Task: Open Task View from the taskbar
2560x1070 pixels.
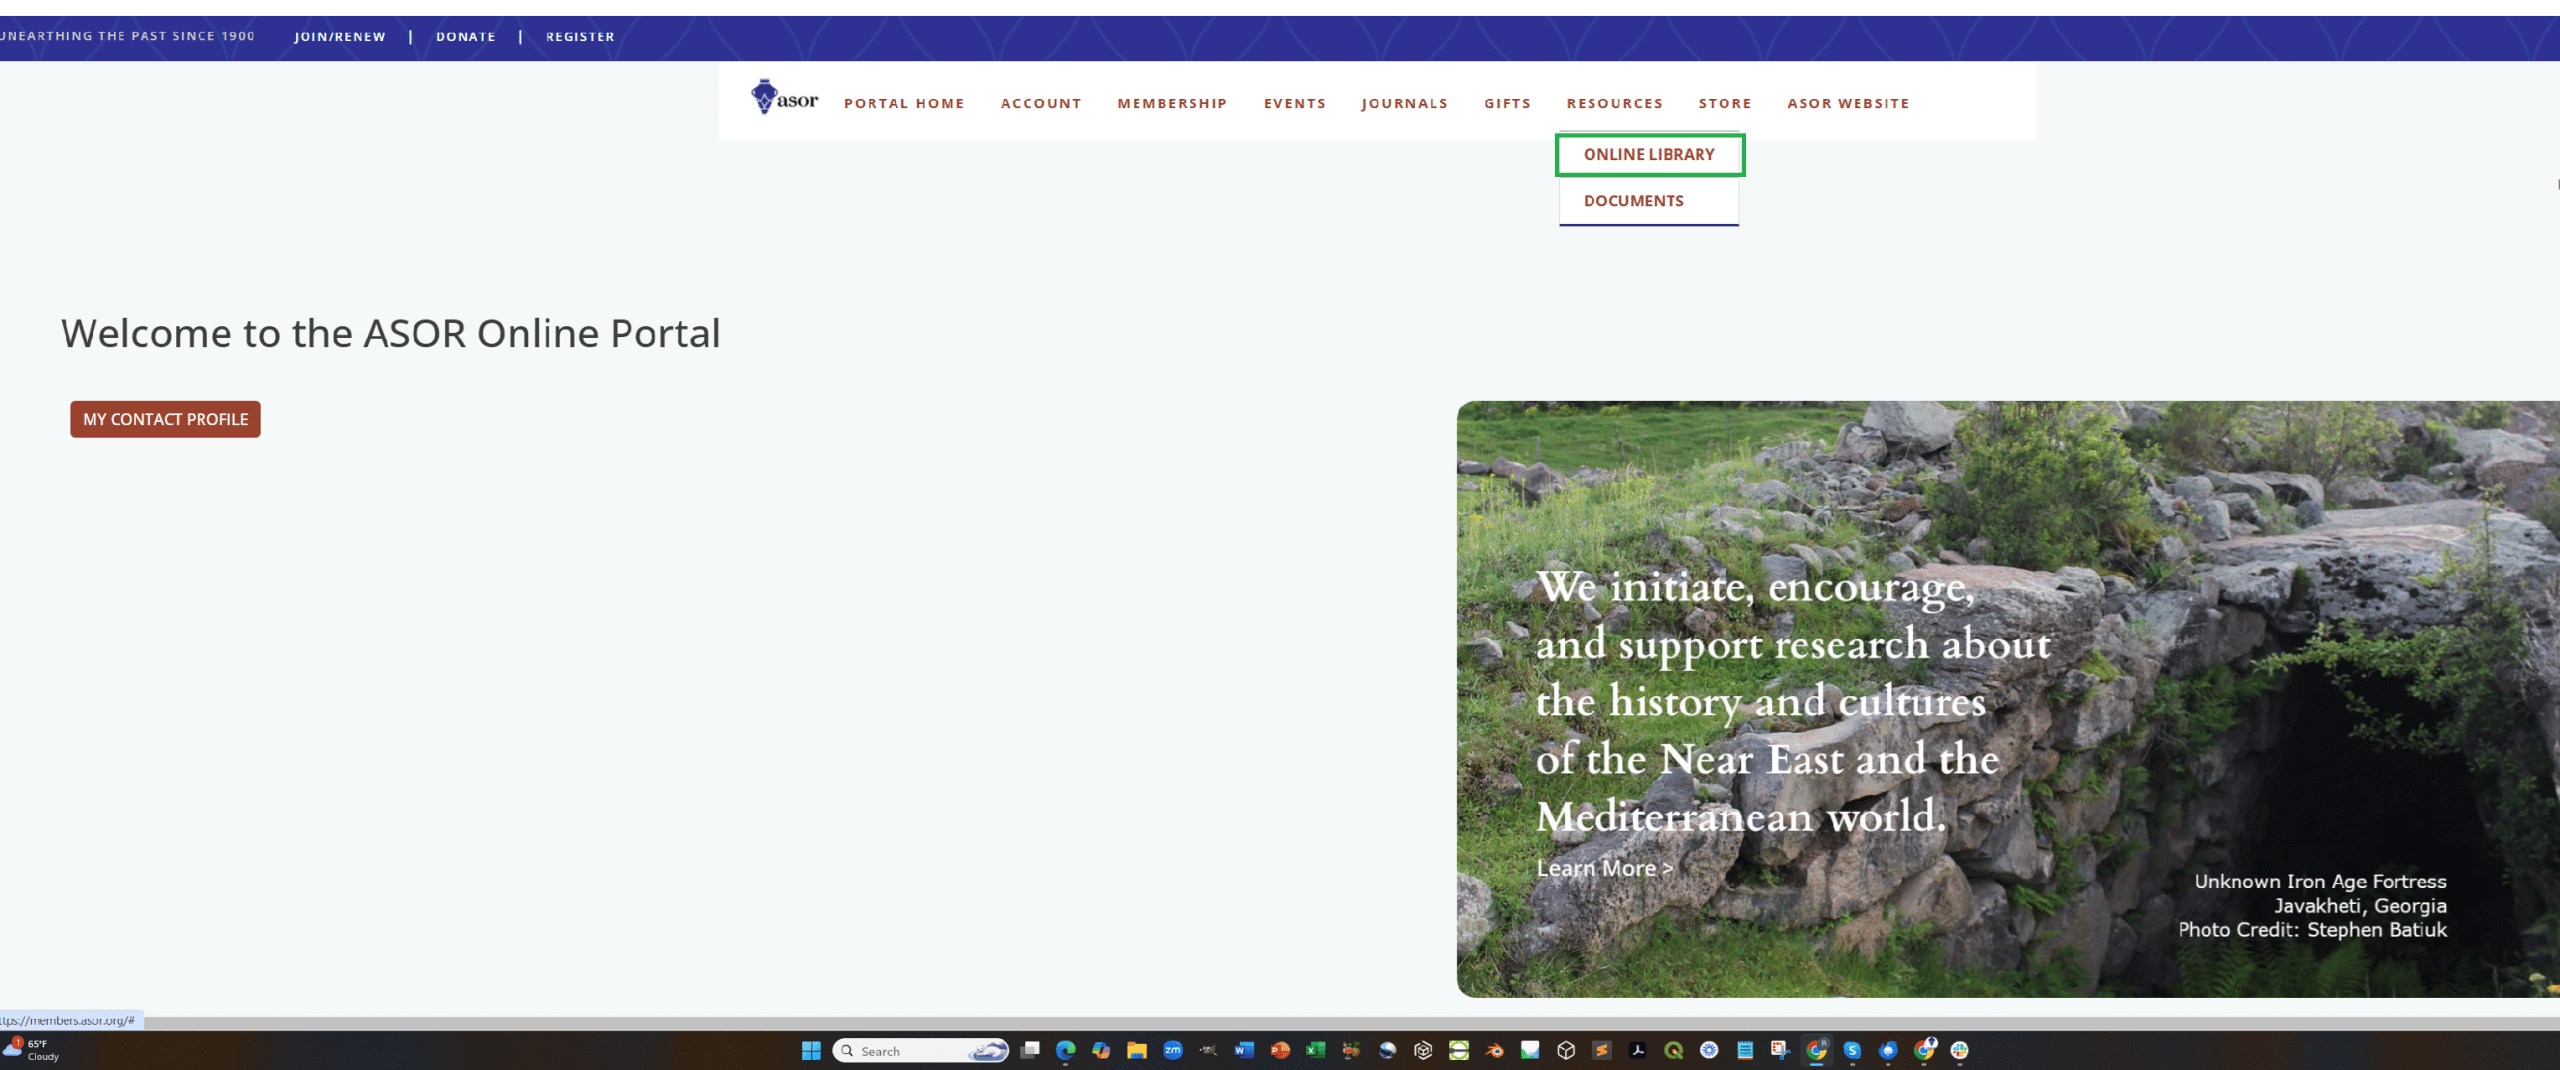Action: tap(1030, 1050)
